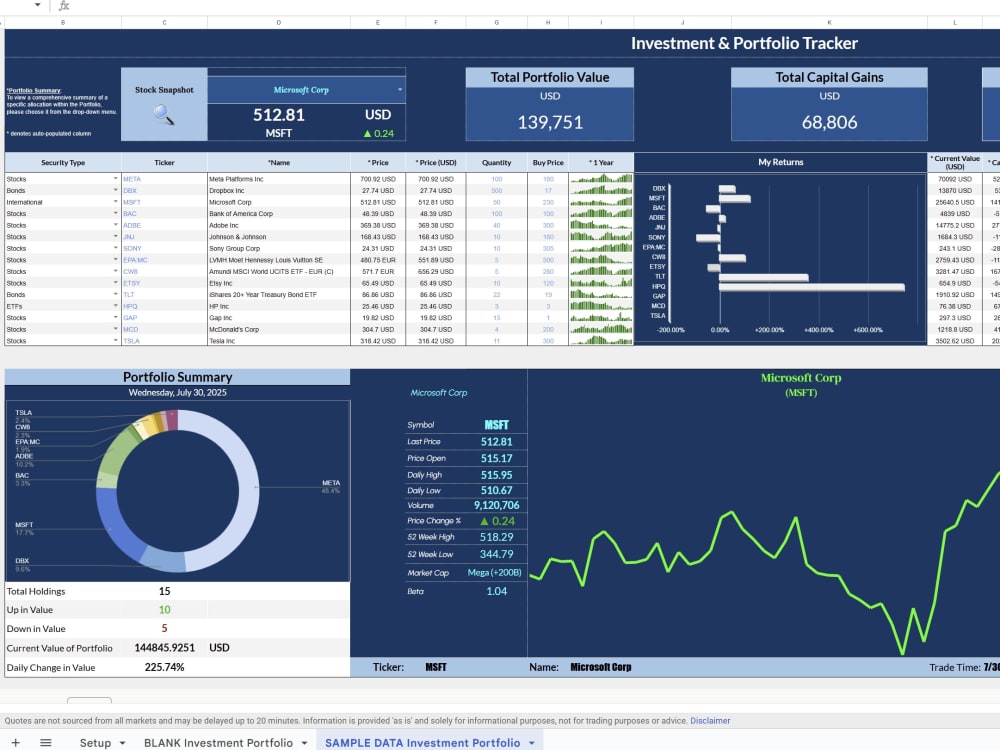Select the 480.75 EUR price cell
This screenshot has height=750, width=1000.
378,260
